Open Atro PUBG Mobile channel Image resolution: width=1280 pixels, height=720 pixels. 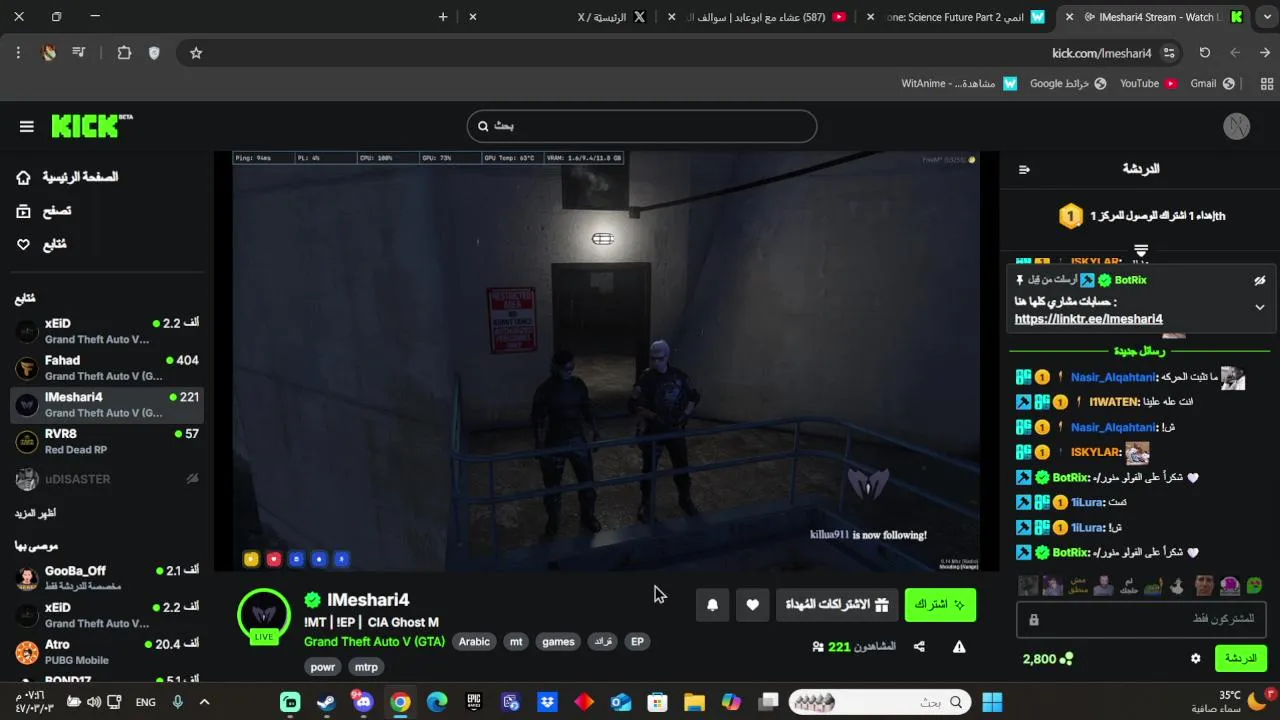pyautogui.click(x=107, y=652)
